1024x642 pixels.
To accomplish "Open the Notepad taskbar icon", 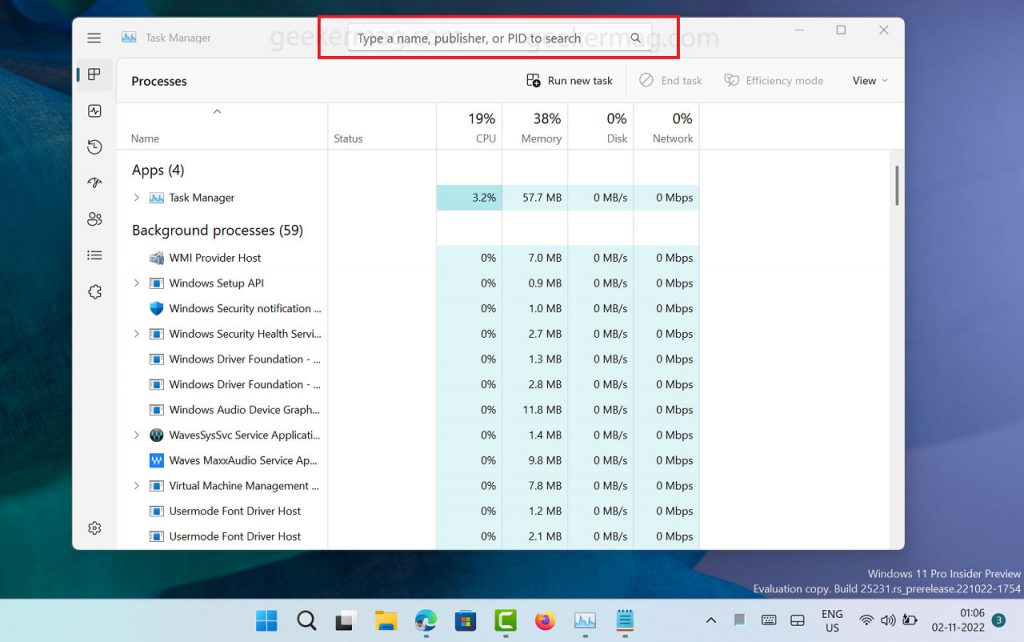I will pos(625,620).
